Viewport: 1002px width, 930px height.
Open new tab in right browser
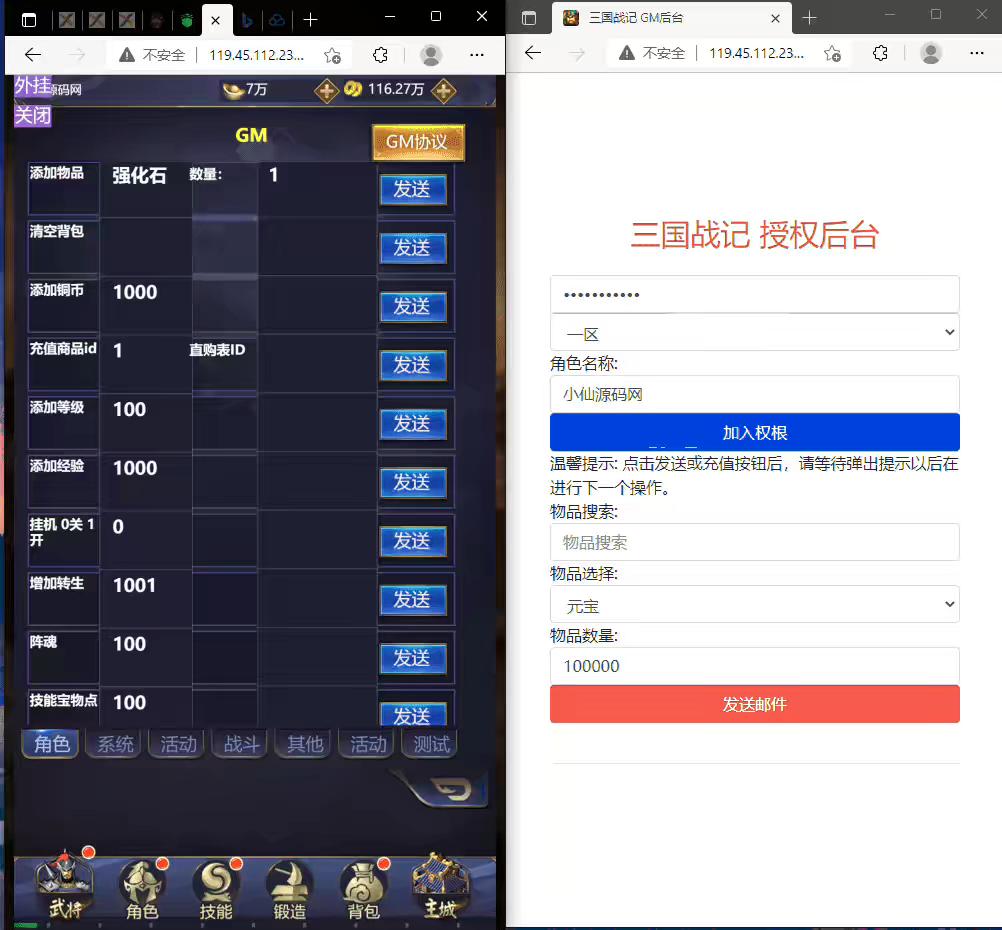[810, 18]
